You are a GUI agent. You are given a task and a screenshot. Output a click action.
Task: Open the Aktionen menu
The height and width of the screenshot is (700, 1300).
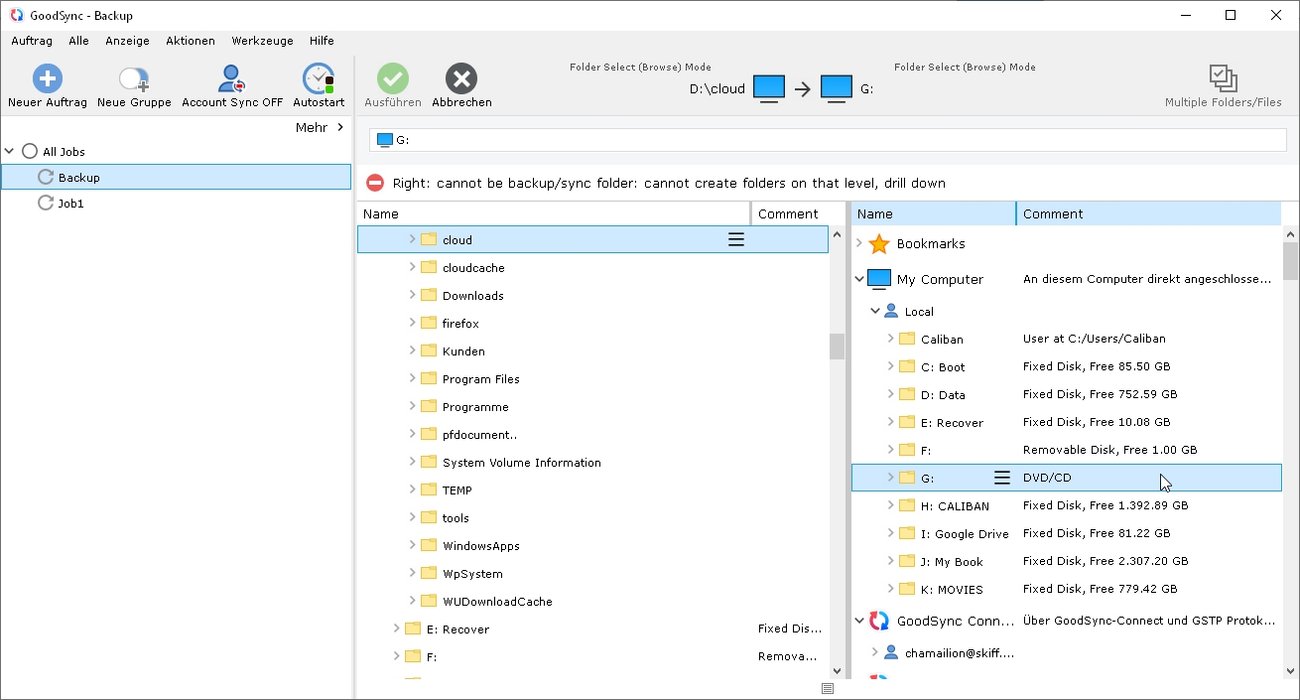(190, 41)
